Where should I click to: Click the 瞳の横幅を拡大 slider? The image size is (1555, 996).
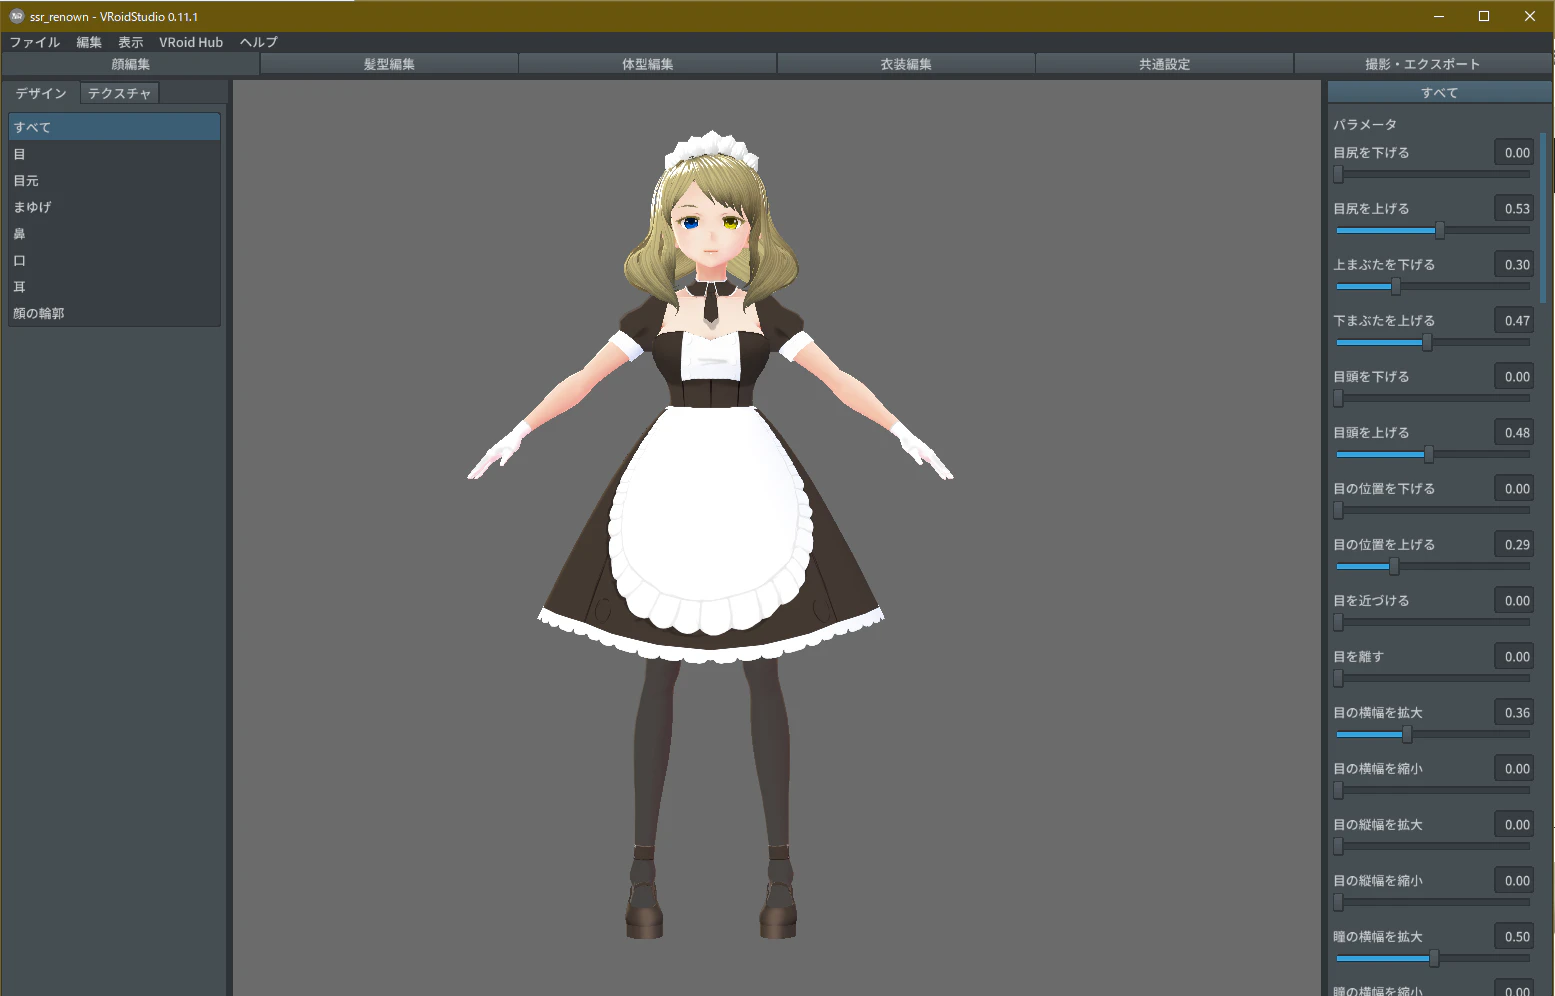click(x=1433, y=958)
